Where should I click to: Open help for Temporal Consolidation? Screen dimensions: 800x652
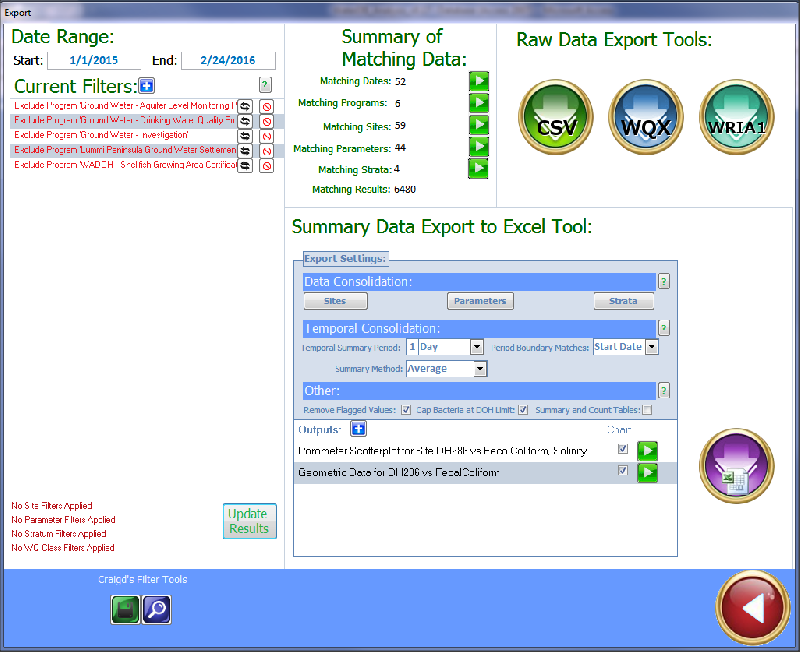click(664, 328)
